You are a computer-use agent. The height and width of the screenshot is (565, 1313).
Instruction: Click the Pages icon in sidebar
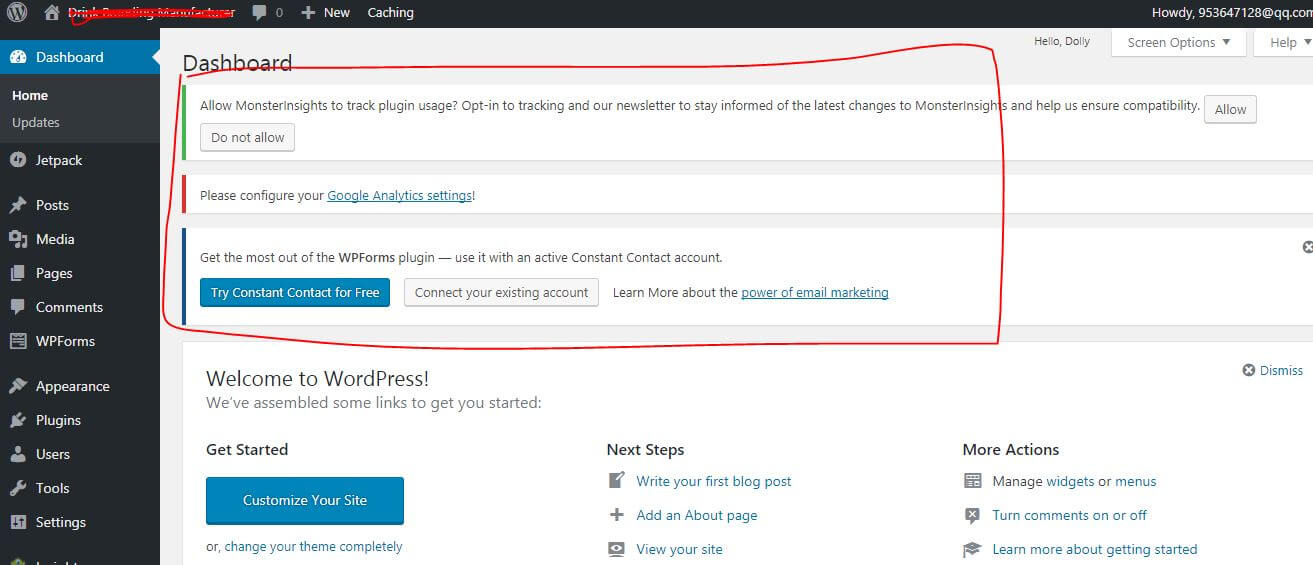pyautogui.click(x=18, y=273)
